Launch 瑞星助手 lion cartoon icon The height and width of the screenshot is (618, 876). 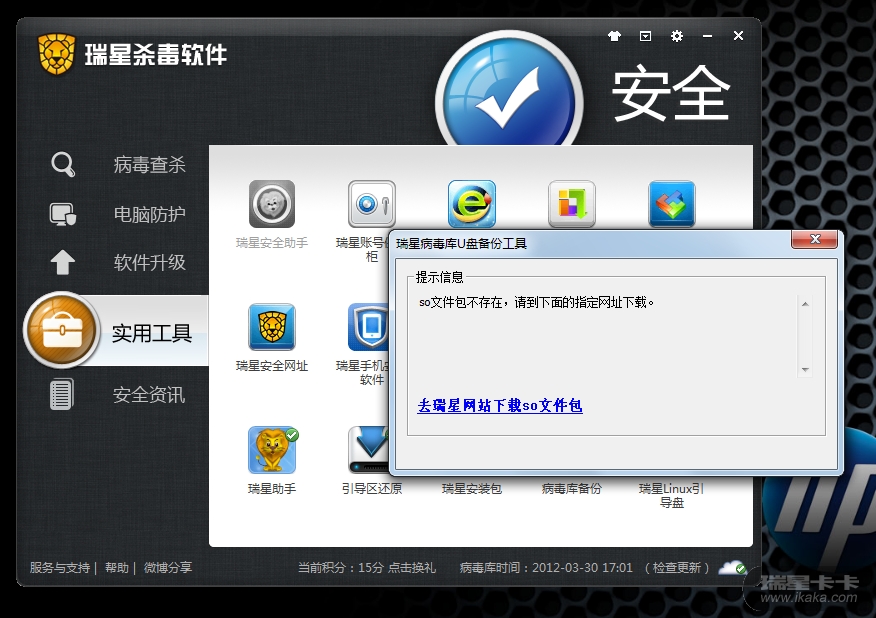pos(272,450)
